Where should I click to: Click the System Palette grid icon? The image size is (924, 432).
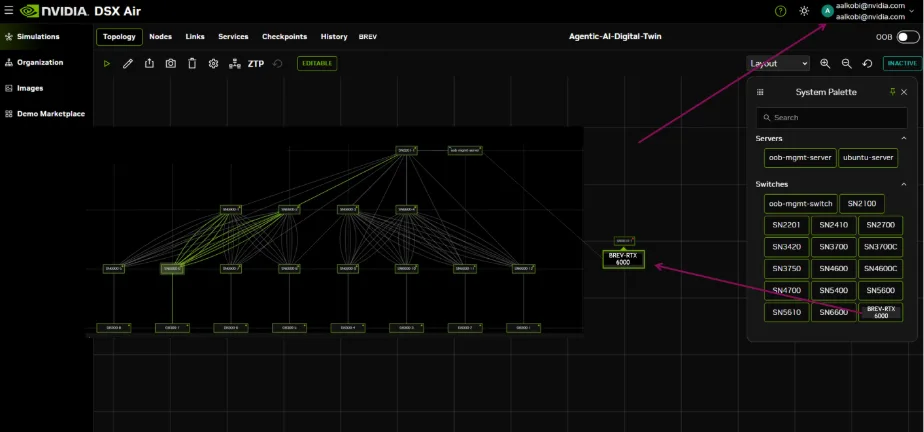760,92
